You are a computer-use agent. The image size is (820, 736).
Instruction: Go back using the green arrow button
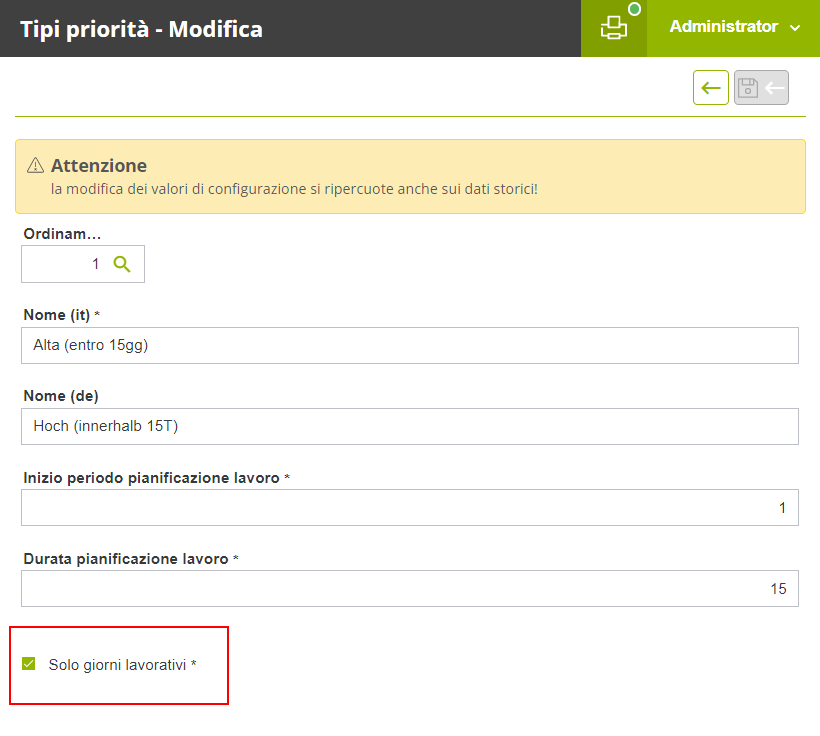(711, 88)
